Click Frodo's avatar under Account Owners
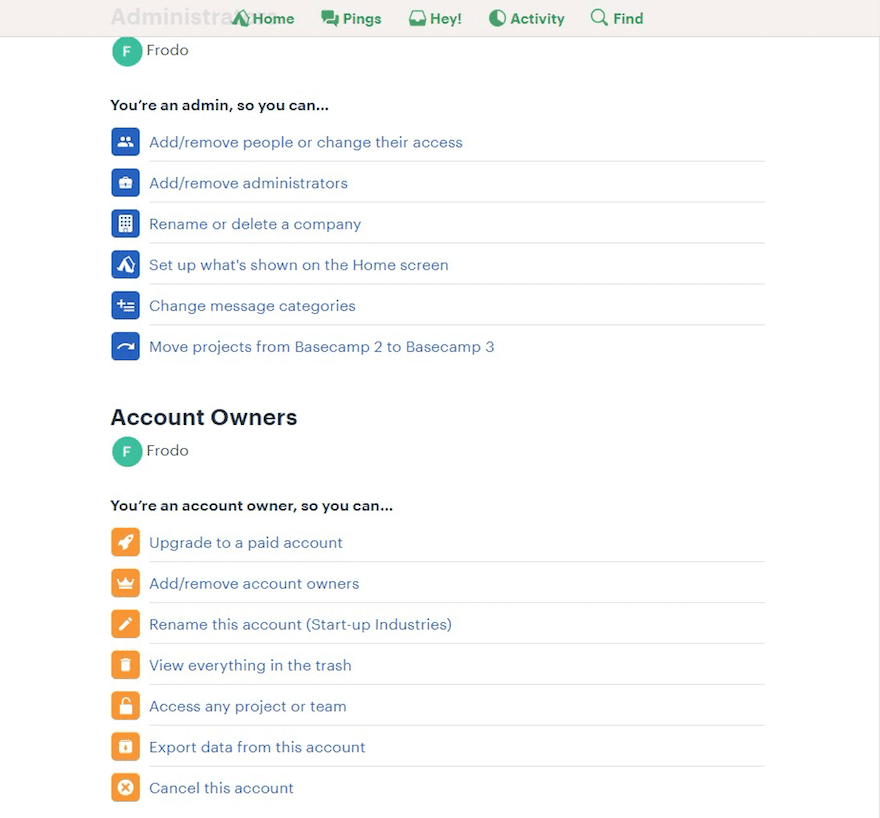This screenshot has height=818, width=880. pyautogui.click(x=127, y=452)
